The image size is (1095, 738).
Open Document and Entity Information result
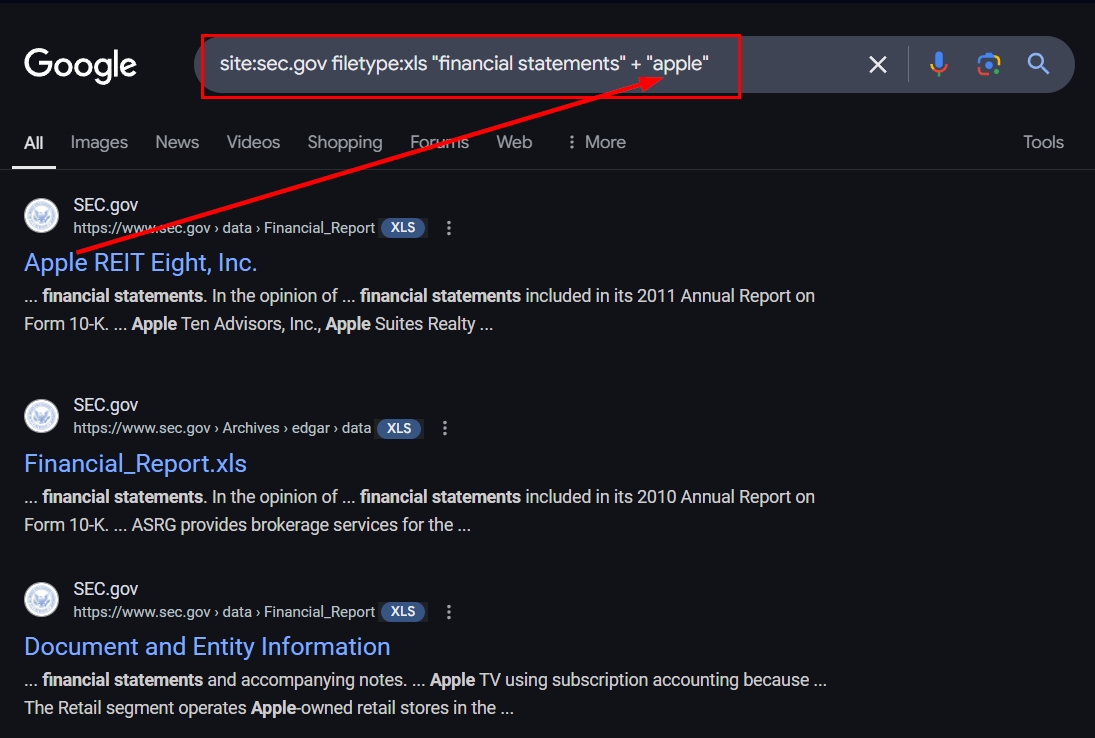pos(207,647)
